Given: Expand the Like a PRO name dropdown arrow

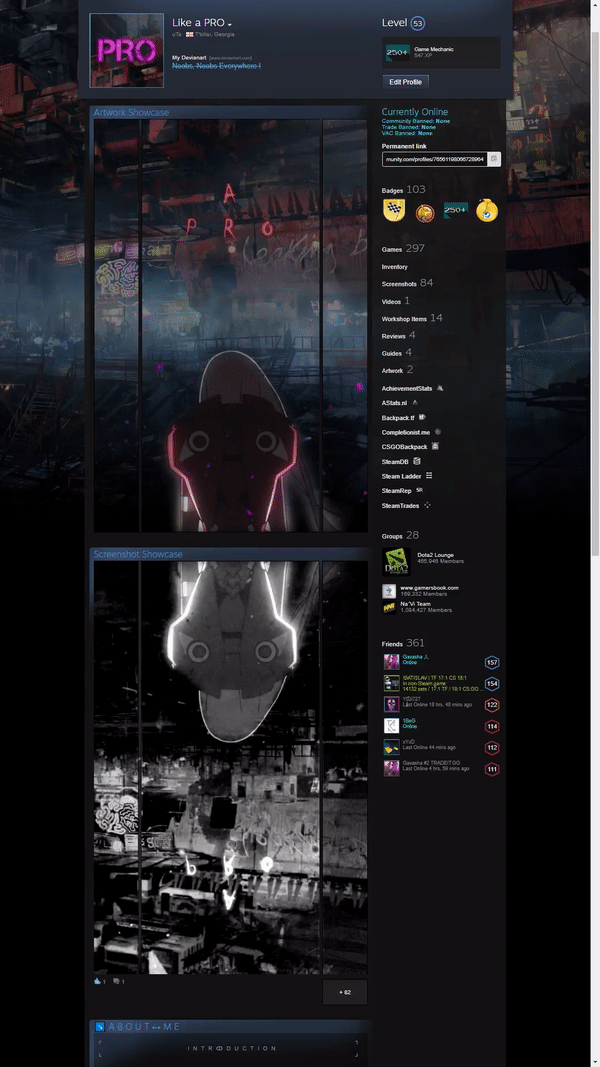Looking at the screenshot, I should 230,24.
